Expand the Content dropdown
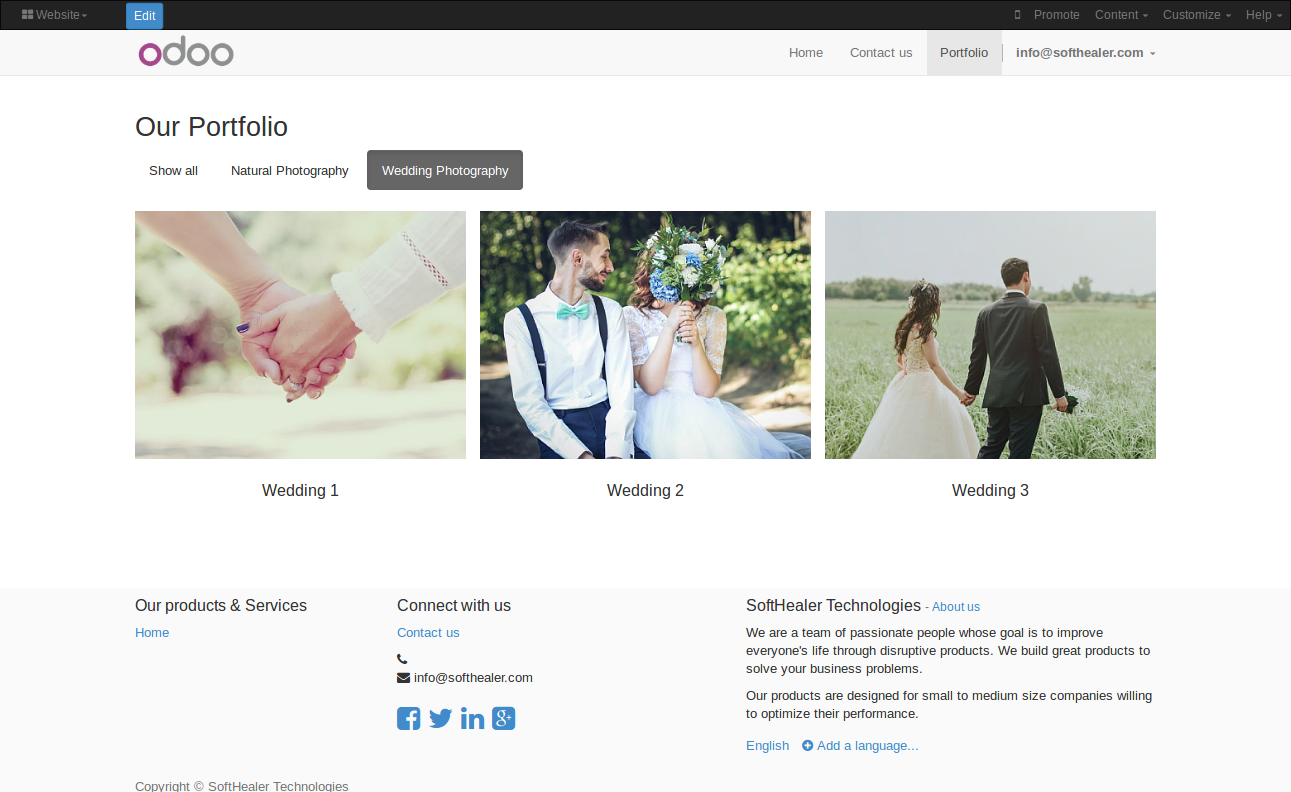This screenshot has height=792, width=1291. (1121, 15)
